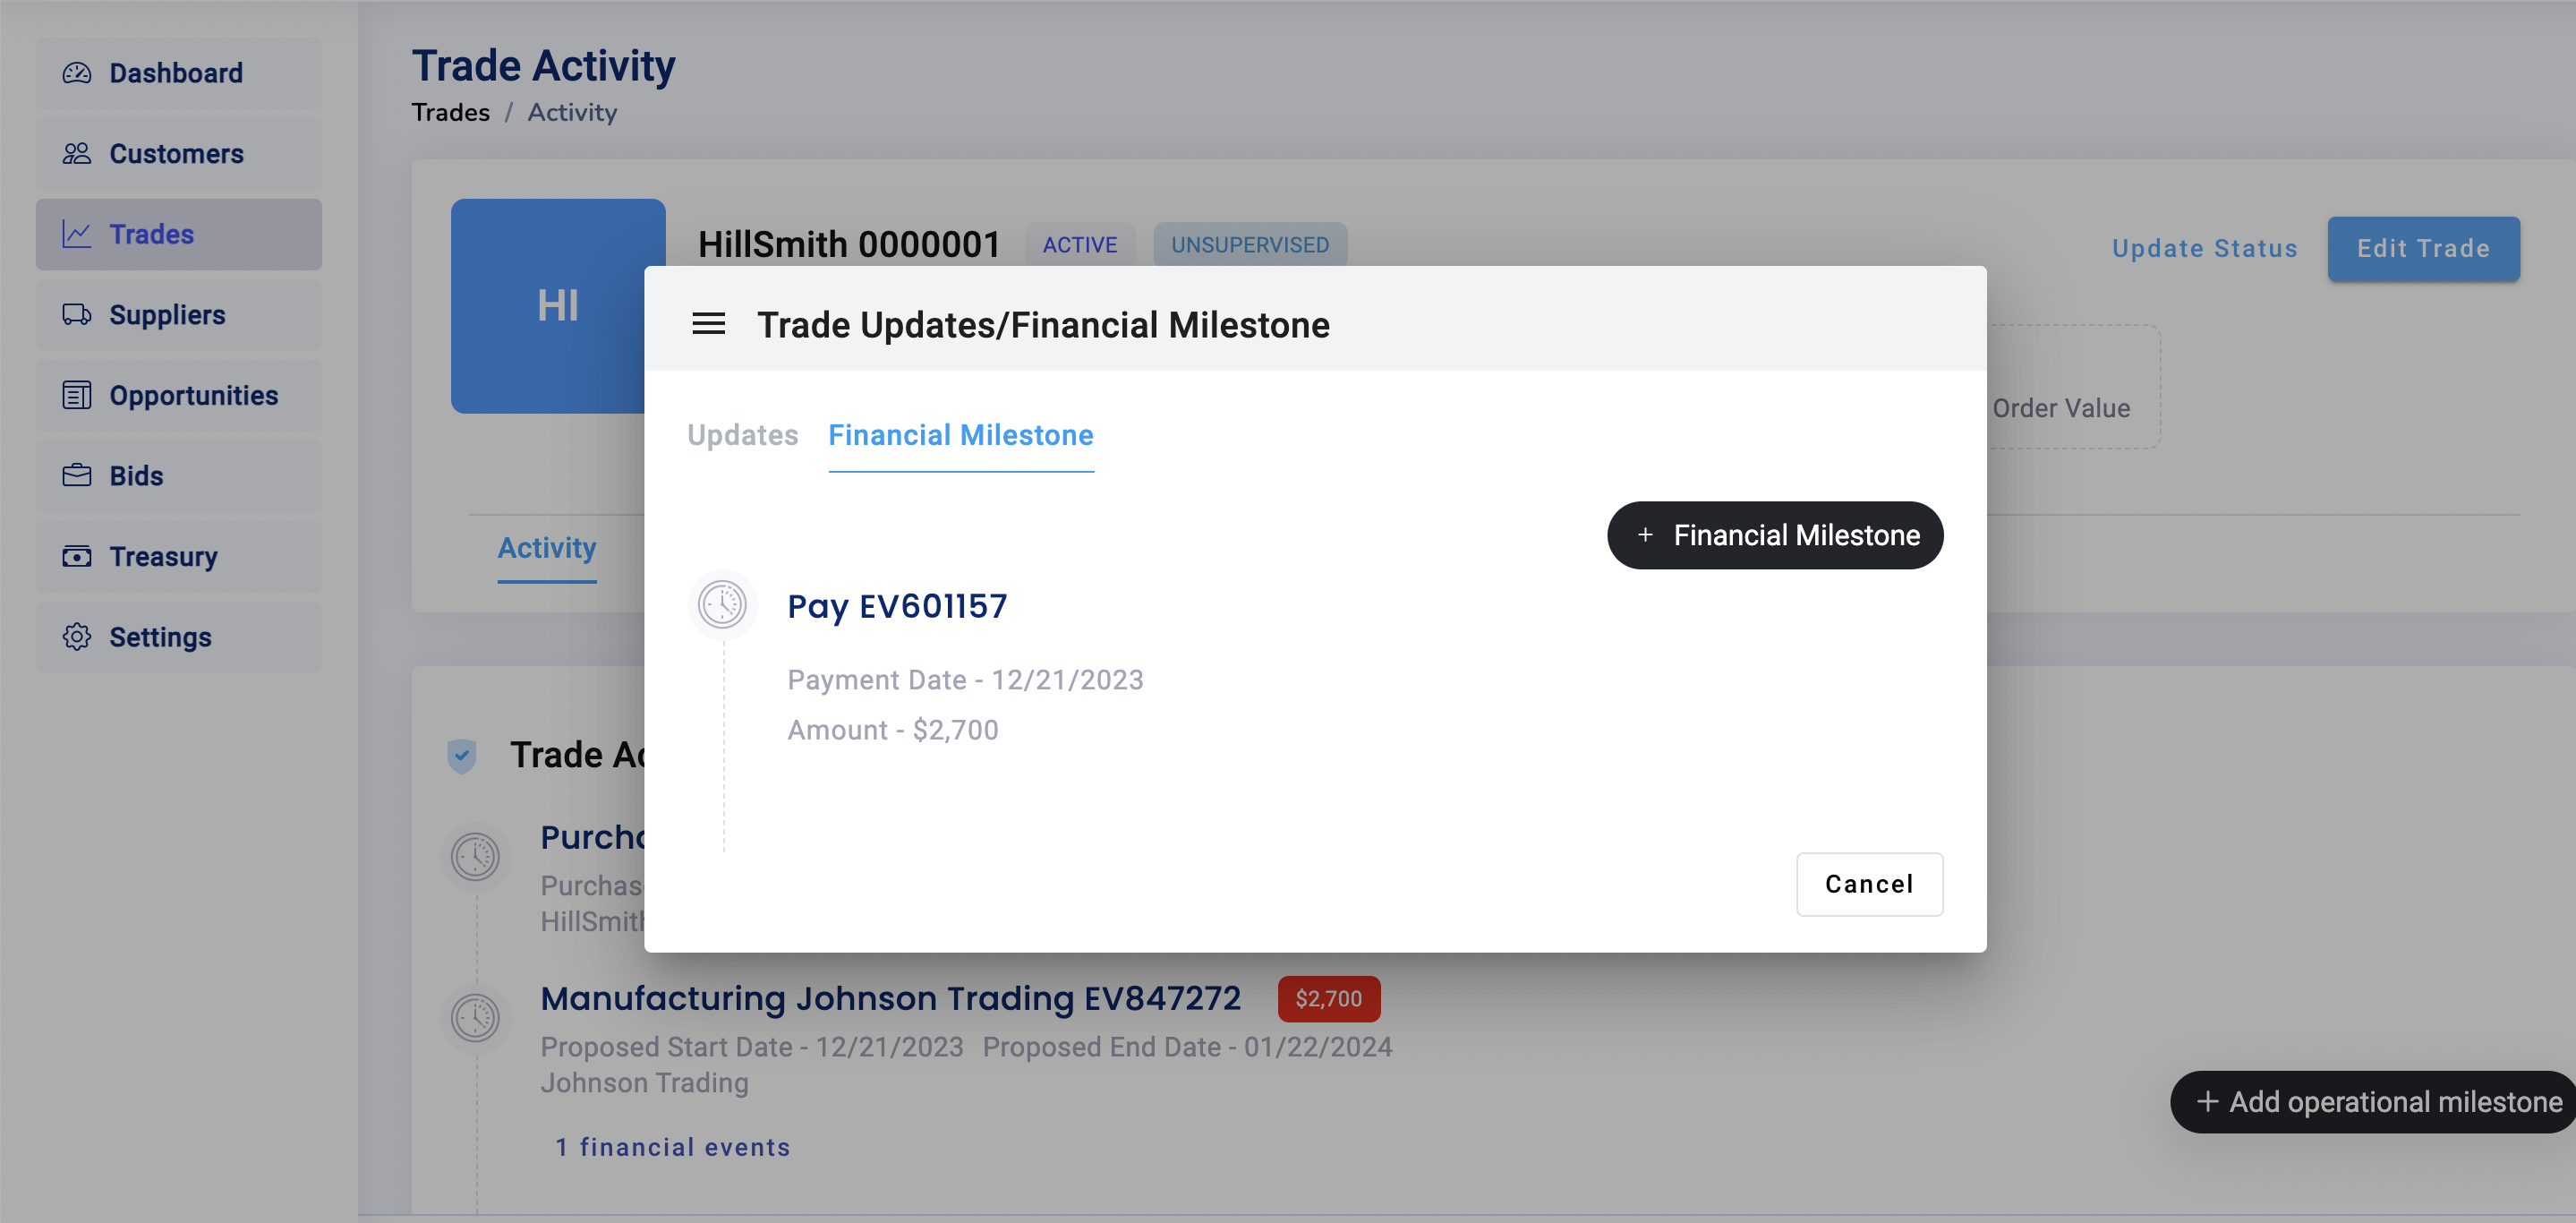Viewport: 2576px width, 1223px height.
Task: Click the shield check icon near Trade Activity
Action: [x=461, y=755]
